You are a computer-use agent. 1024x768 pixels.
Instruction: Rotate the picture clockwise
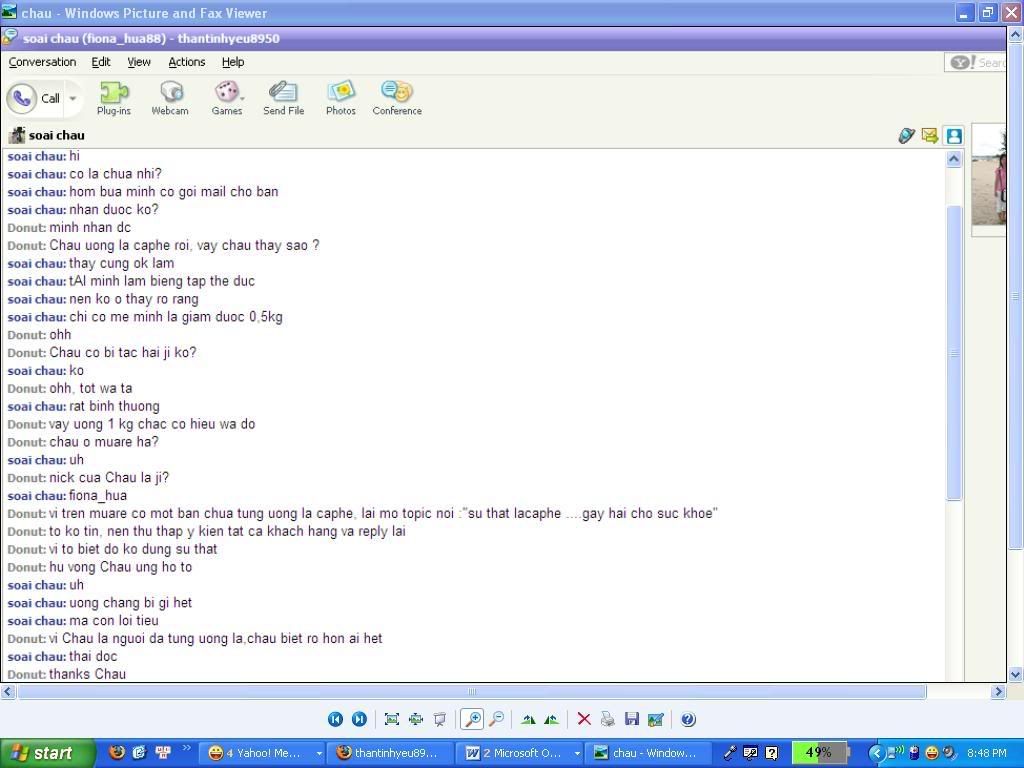coord(528,719)
